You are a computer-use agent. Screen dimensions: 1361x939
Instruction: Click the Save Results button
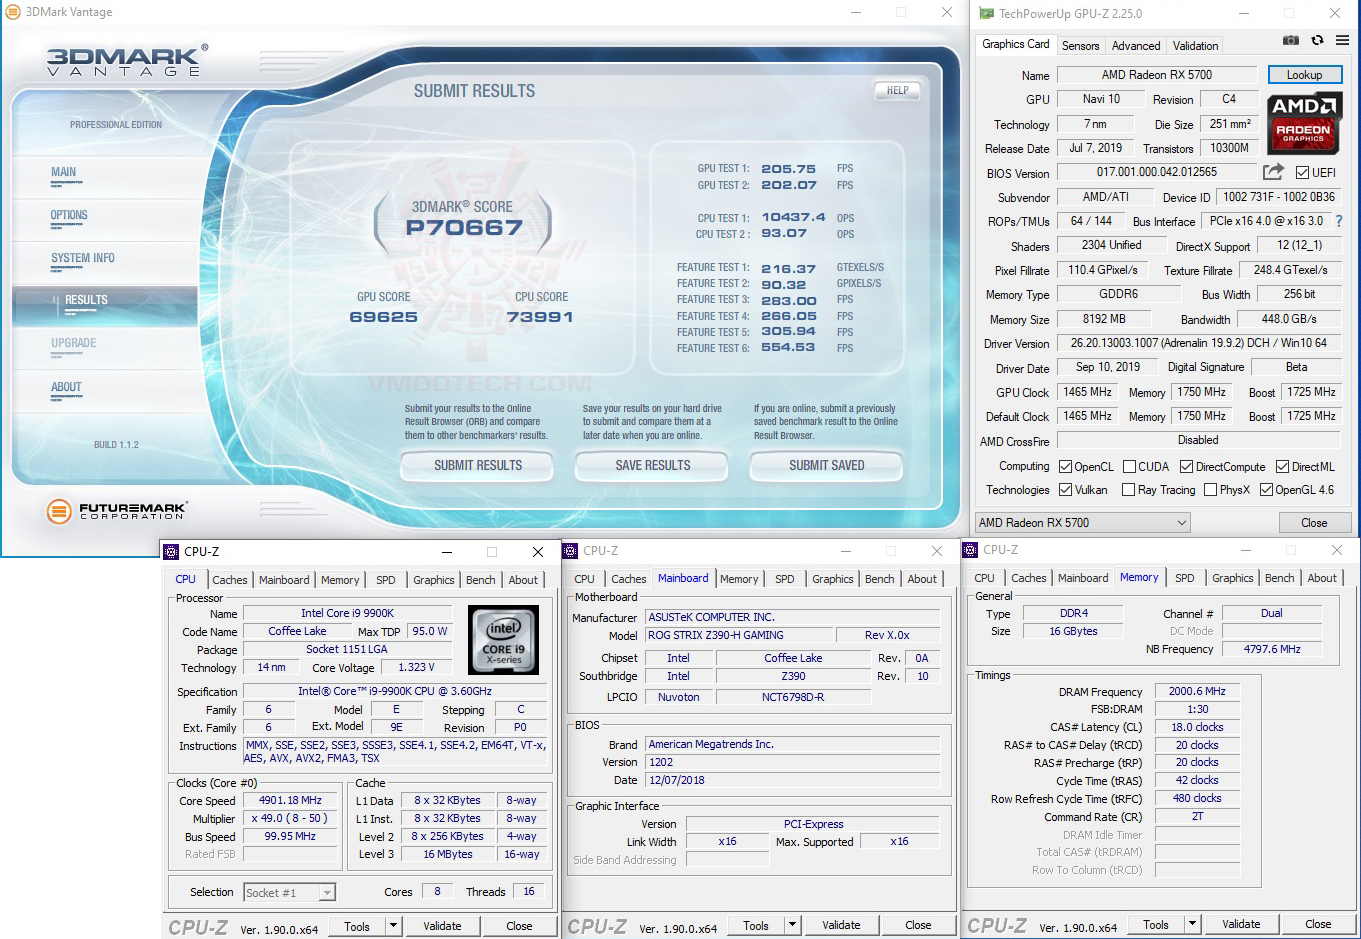[x=652, y=465]
